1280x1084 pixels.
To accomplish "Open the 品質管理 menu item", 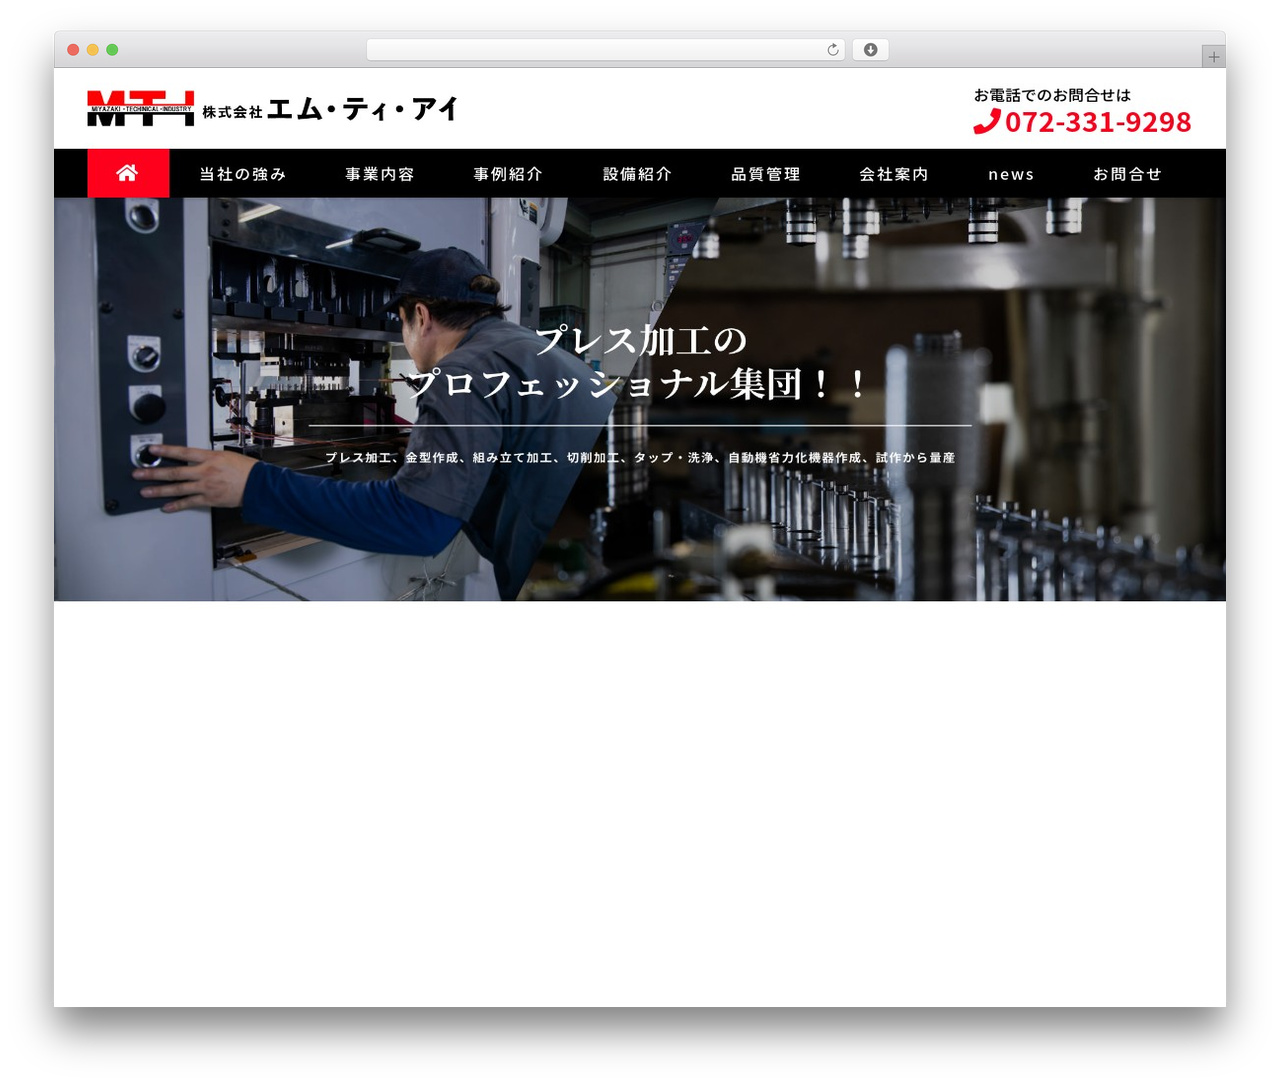I will tap(766, 174).
